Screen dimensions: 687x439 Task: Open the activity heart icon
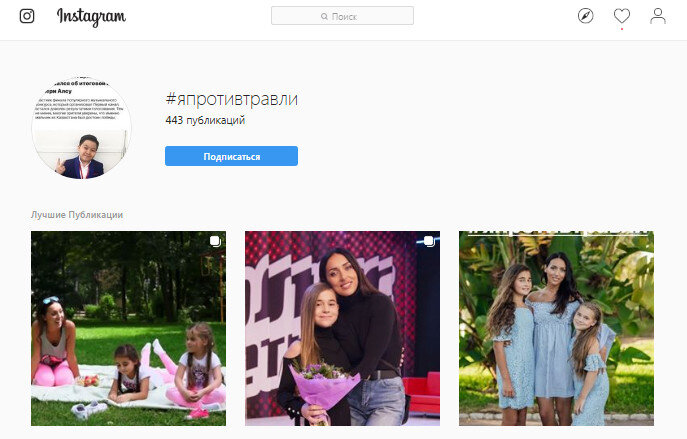(x=622, y=16)
